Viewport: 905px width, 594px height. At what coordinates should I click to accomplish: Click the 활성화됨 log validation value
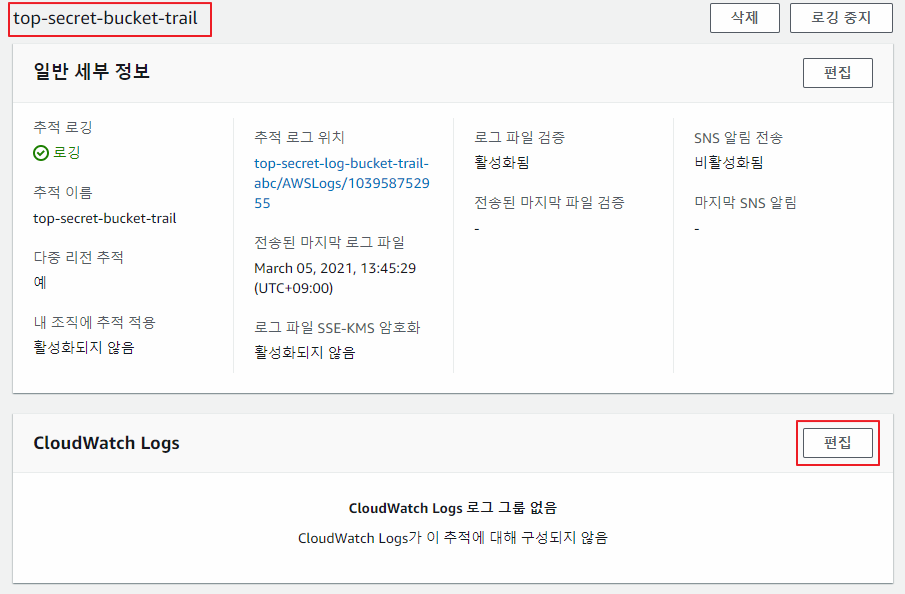tap(502, 163)
